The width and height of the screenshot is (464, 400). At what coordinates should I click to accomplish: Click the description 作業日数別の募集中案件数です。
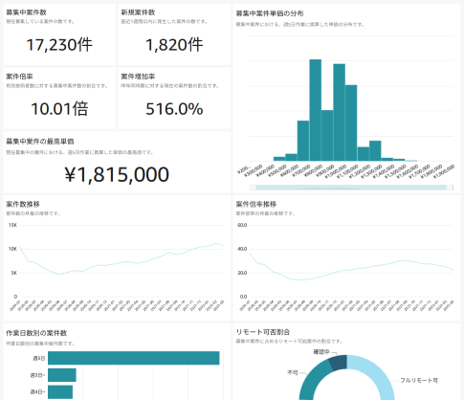(x=40, y=343)
